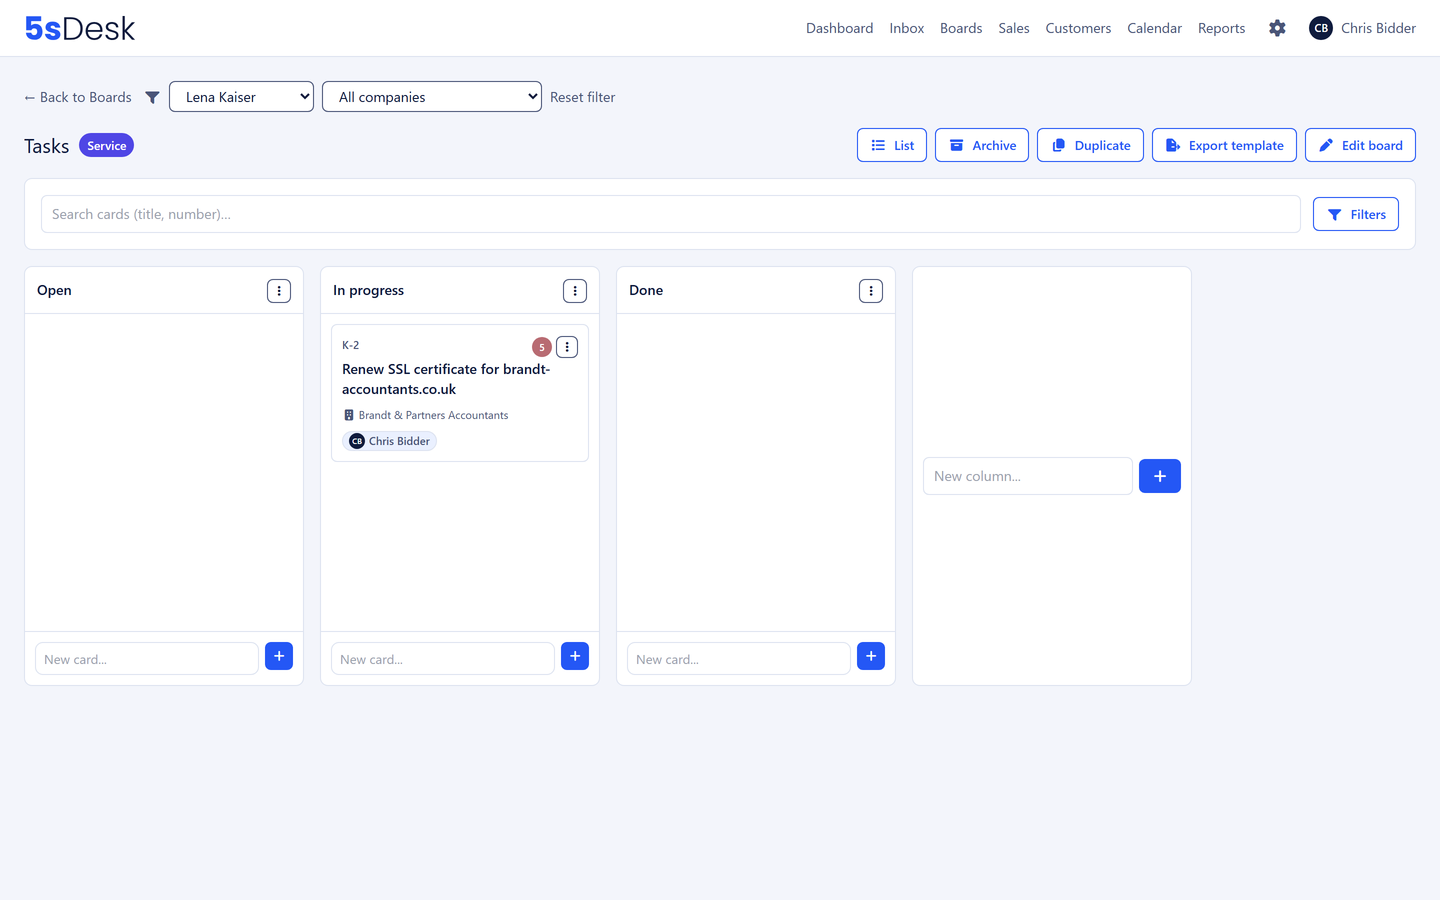Image resolution: width=1440 pixels, height=900 pixels.
Task: Open the Filters button by search
Action: click(x=1356, y=214)
